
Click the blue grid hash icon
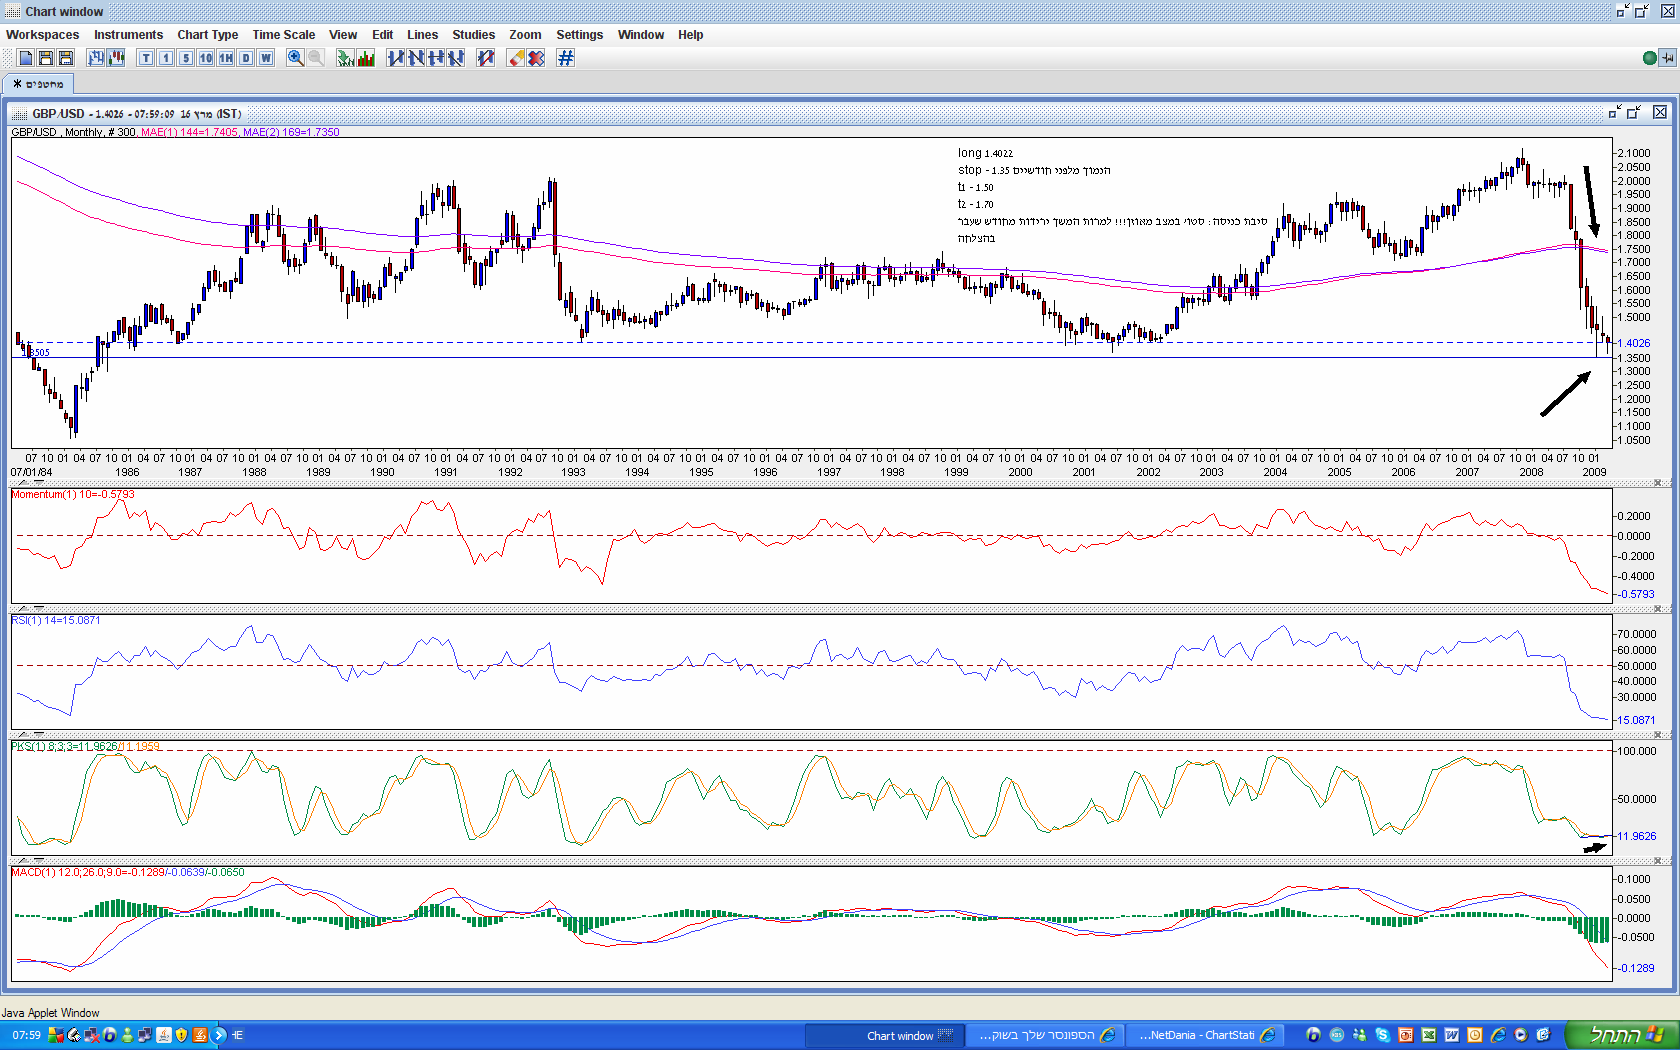click(x=566, y=58)
